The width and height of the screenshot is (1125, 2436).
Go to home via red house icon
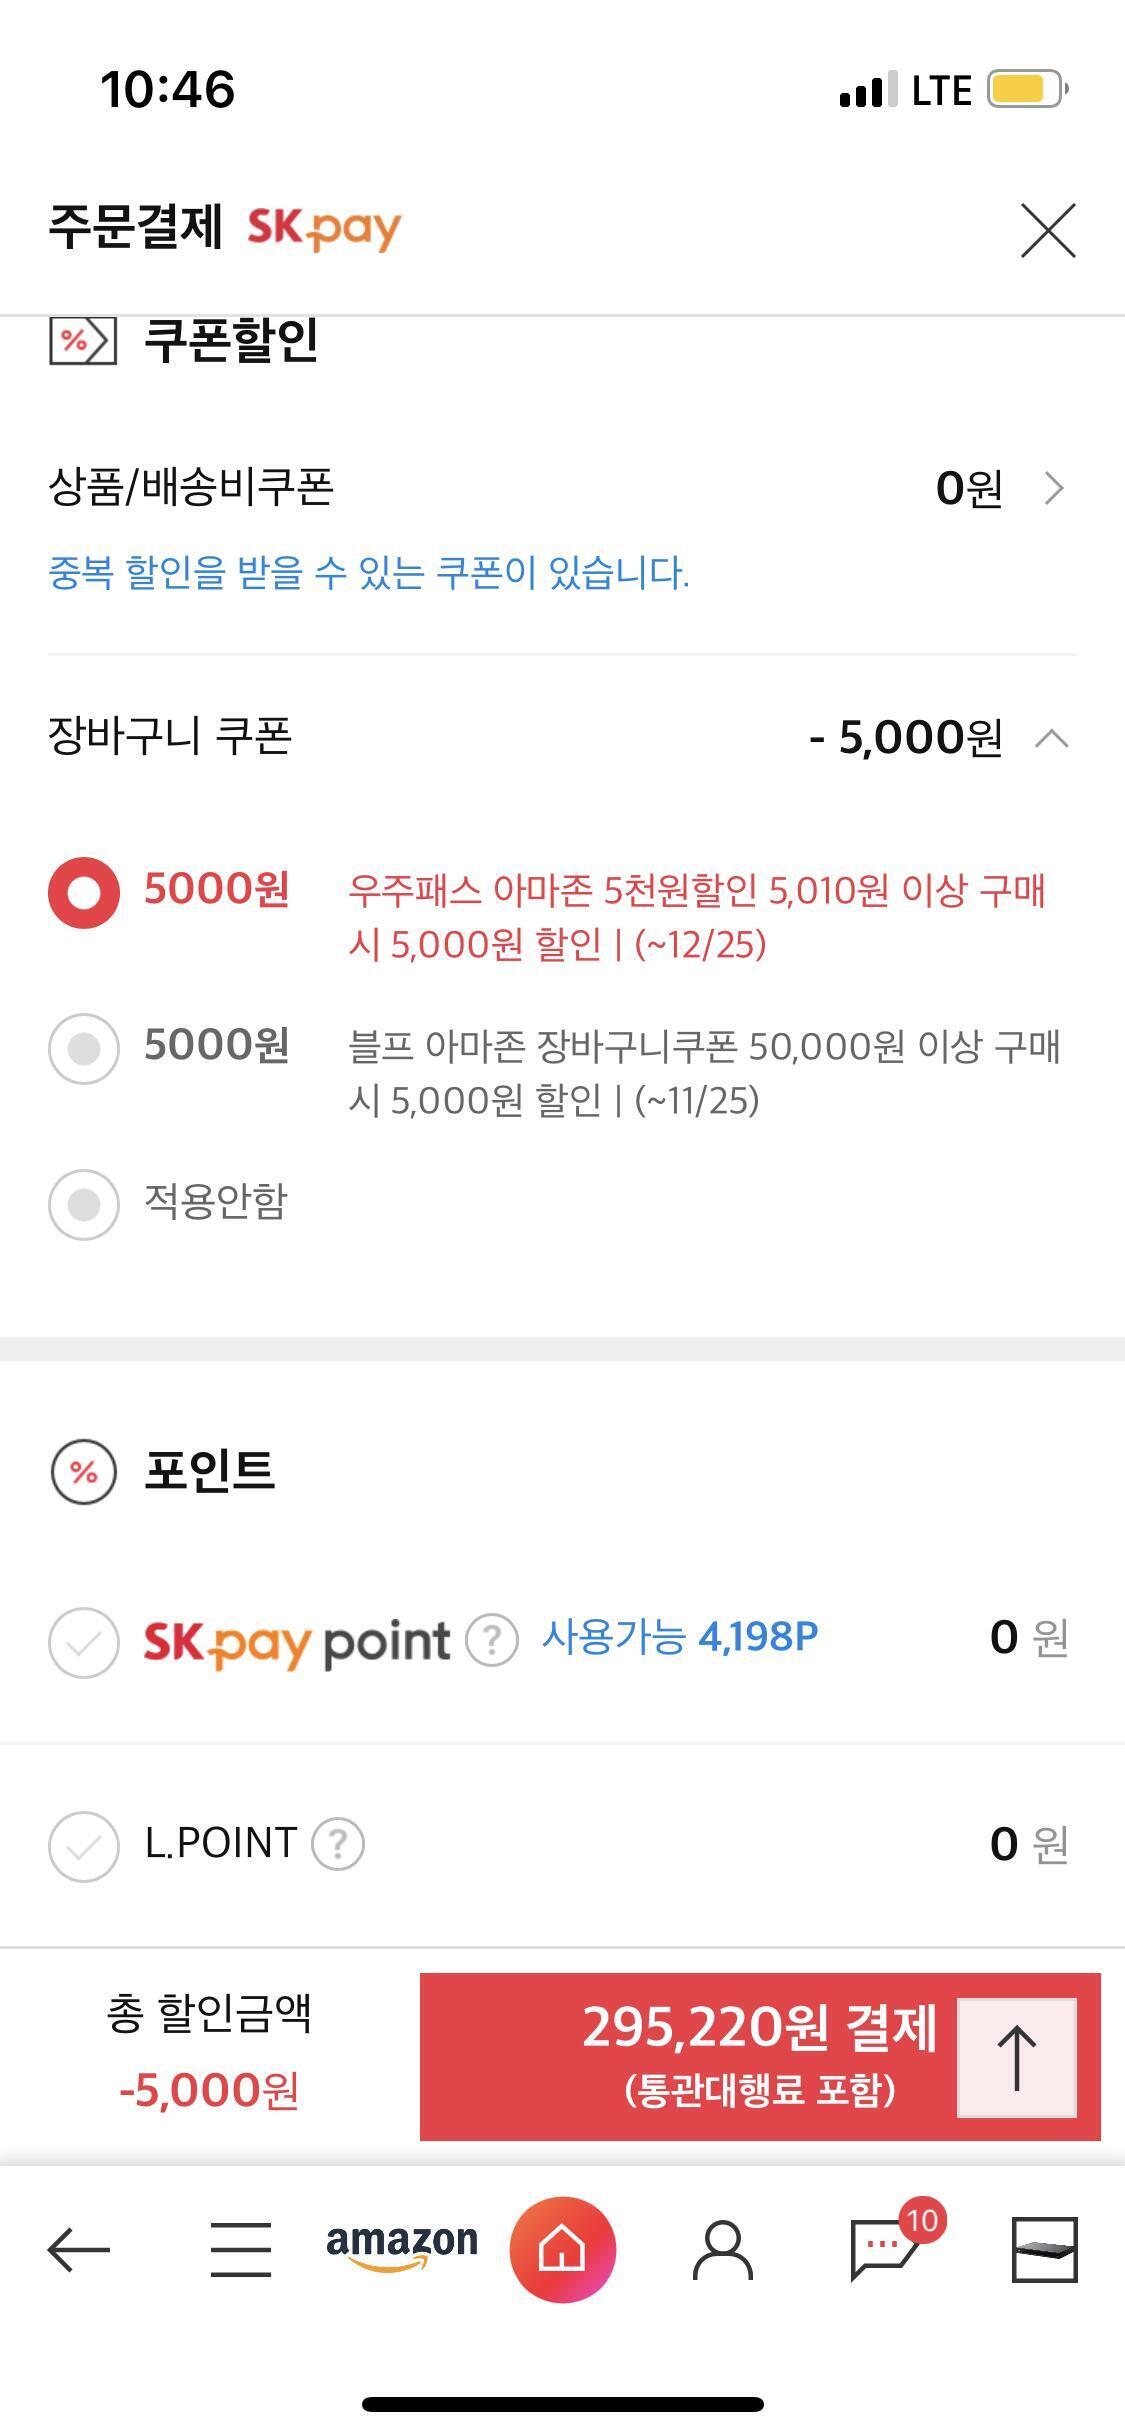(x=562, y=2250)
